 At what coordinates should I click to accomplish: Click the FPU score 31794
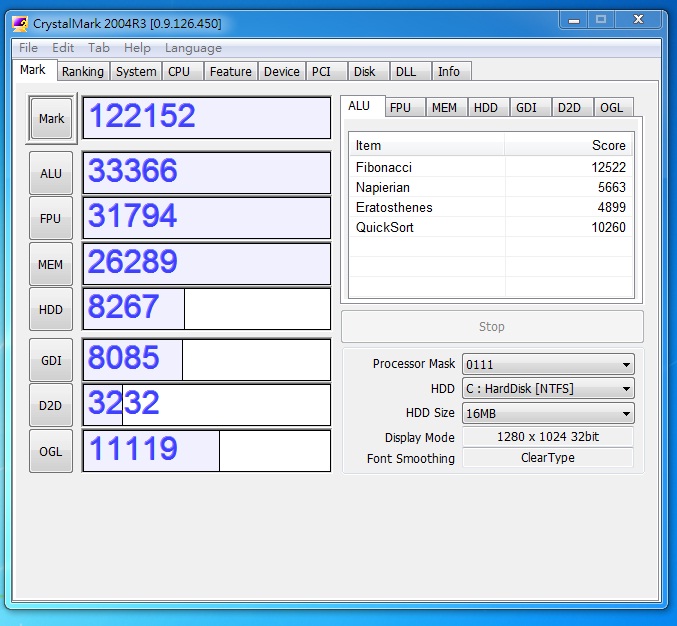(207, 218)
